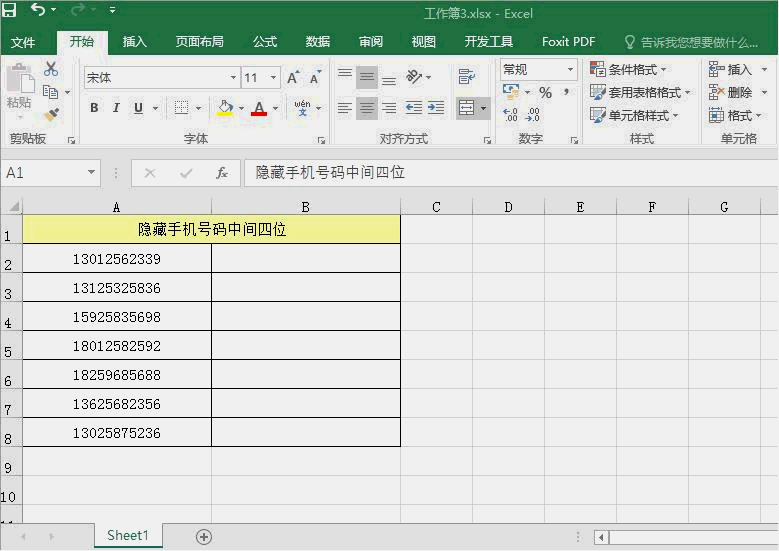Copy selection with the copy icon
The height and width of the screenshot is (551, 779).
point(50,92)
